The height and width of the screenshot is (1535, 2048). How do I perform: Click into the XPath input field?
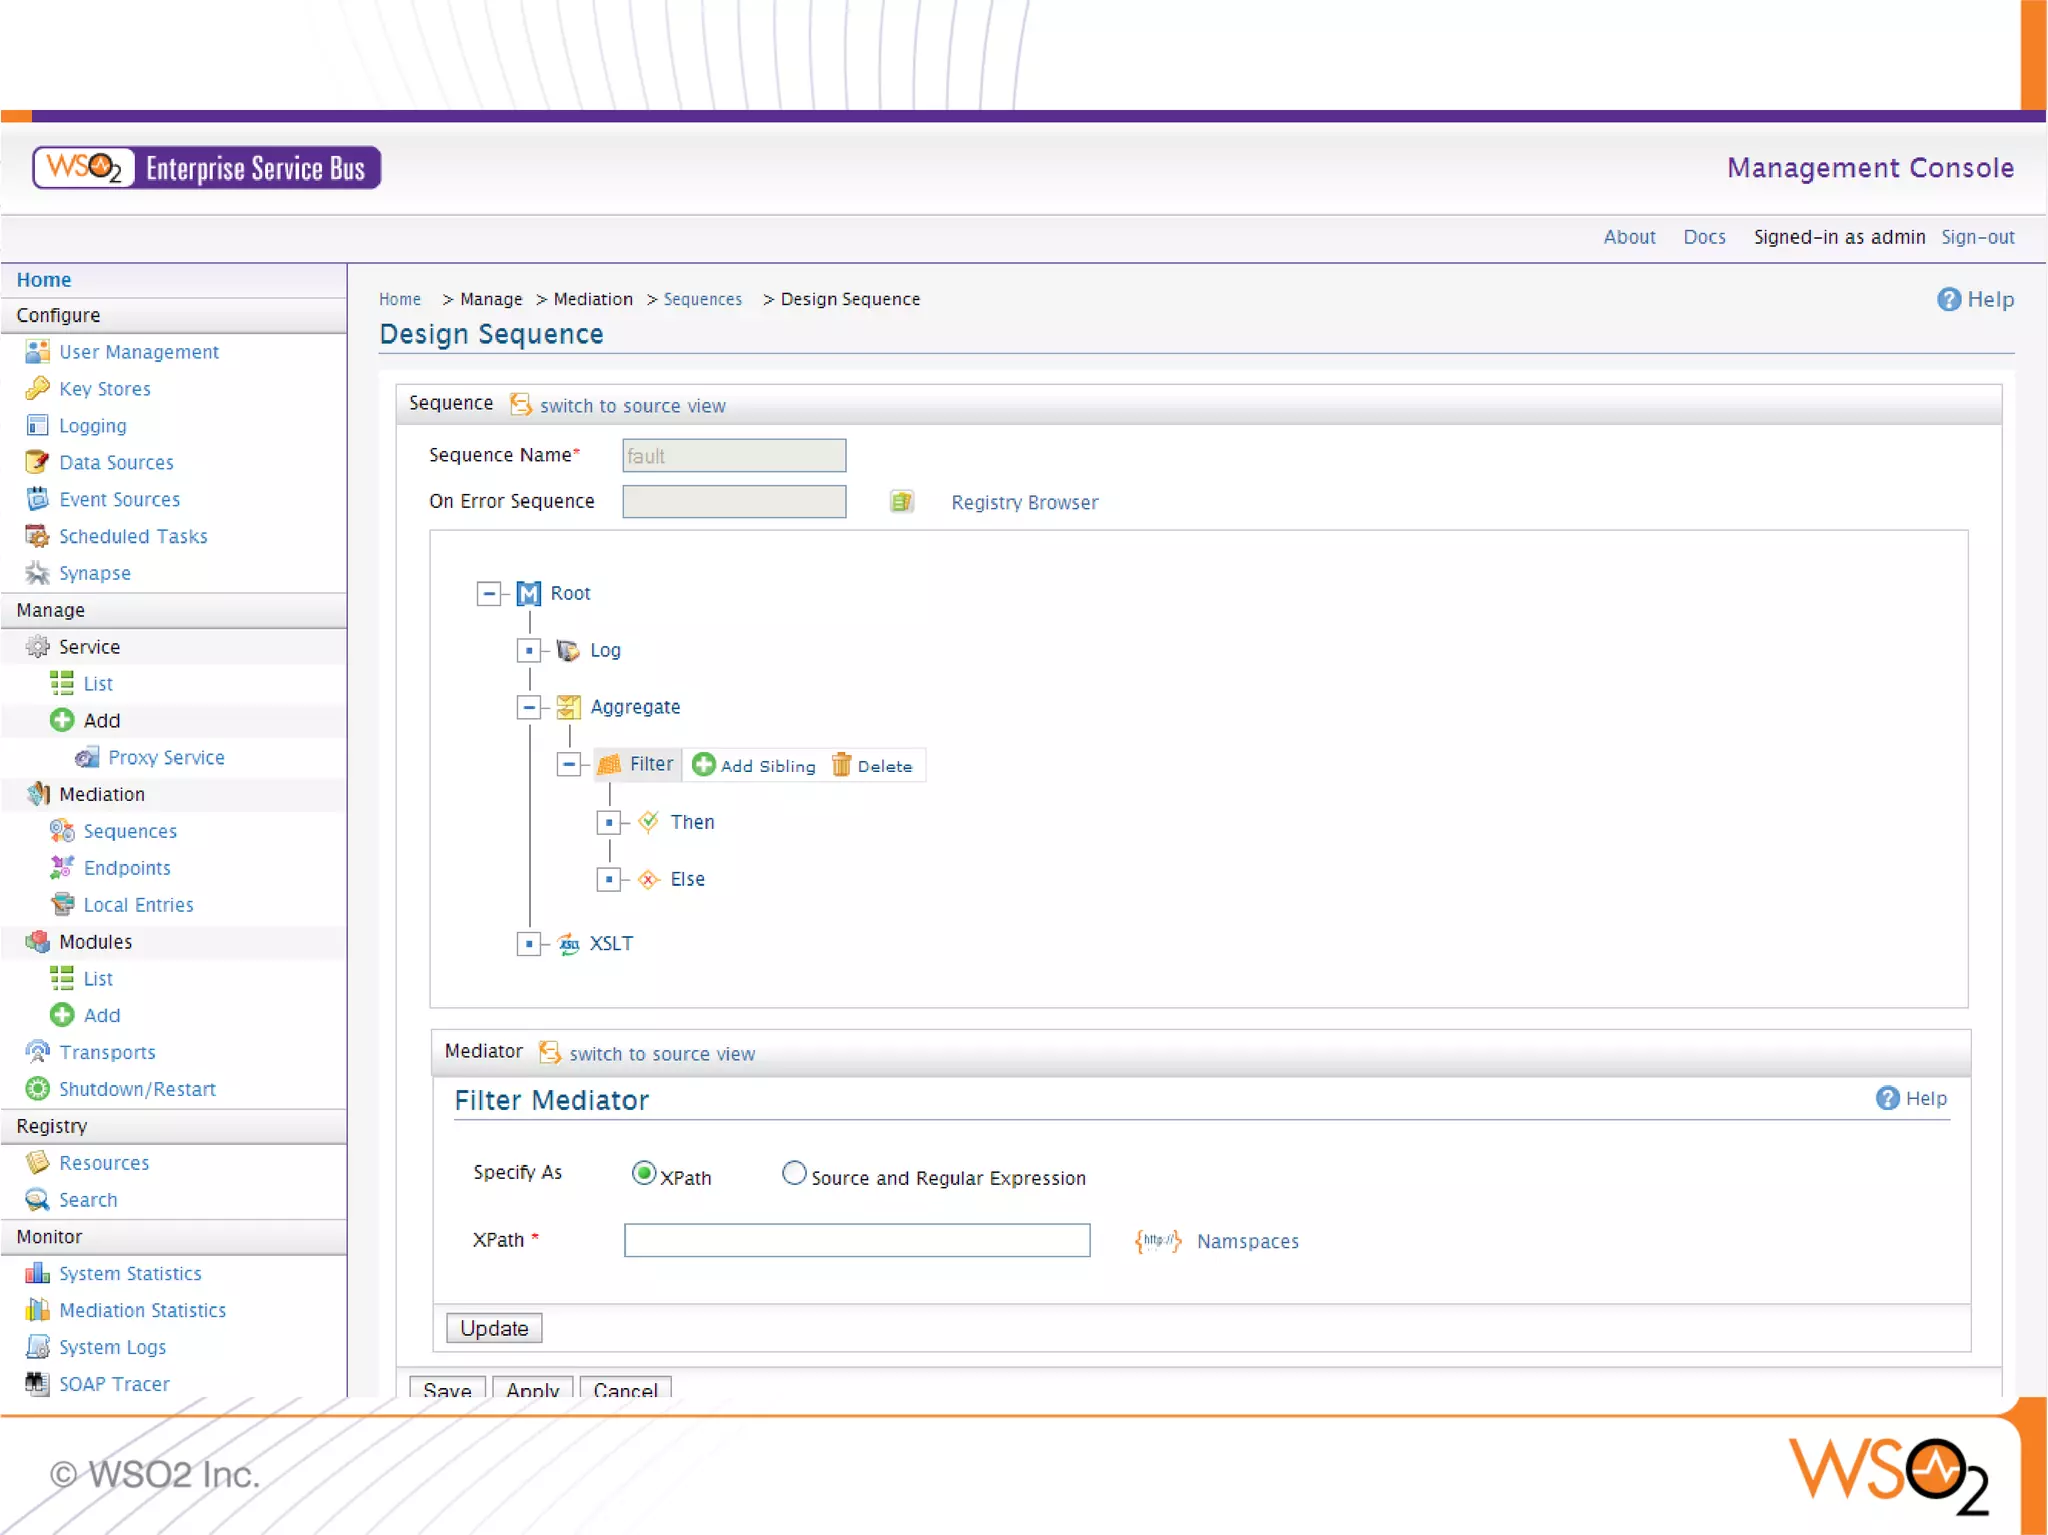coord(856,1240)
